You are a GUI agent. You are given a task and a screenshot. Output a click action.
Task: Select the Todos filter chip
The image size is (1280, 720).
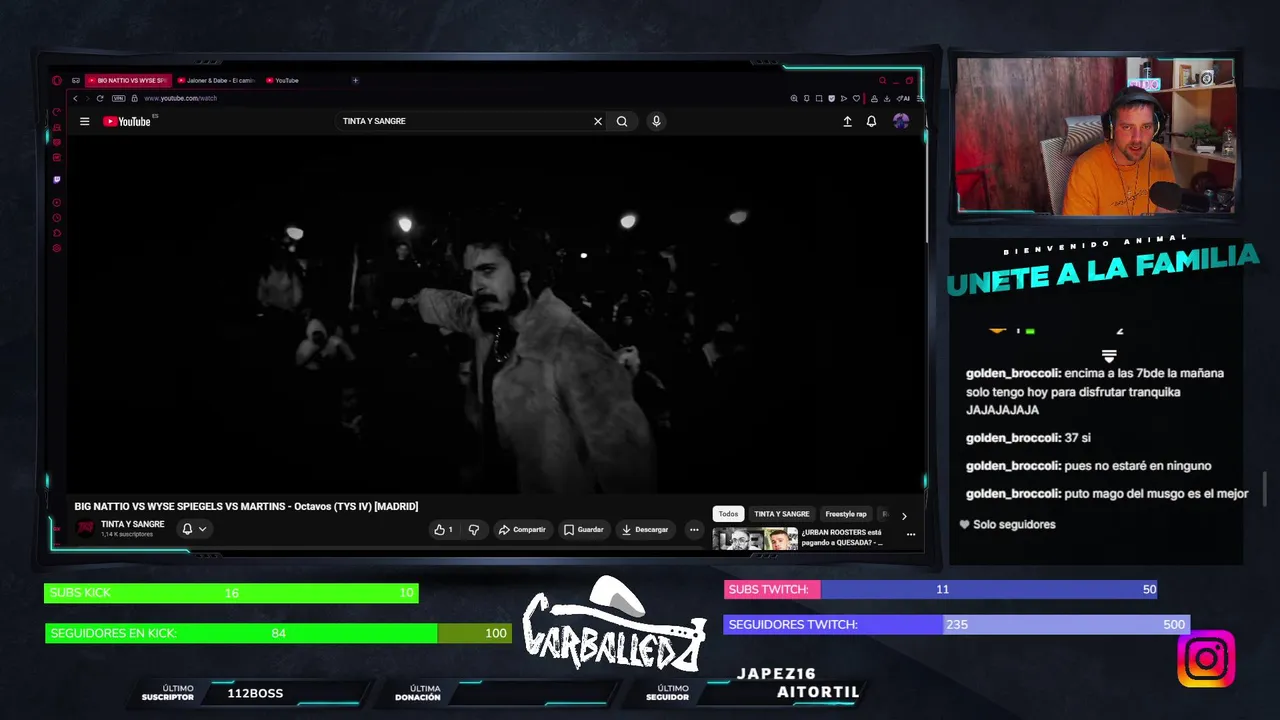(728, 514)
